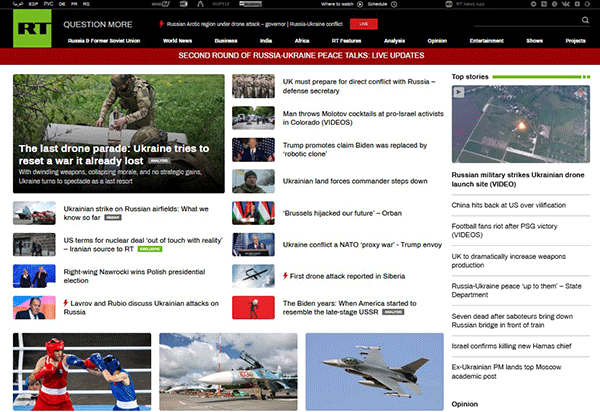Click the F-16 in flight image card
This screenshot has height=412, width=600.
375,371
